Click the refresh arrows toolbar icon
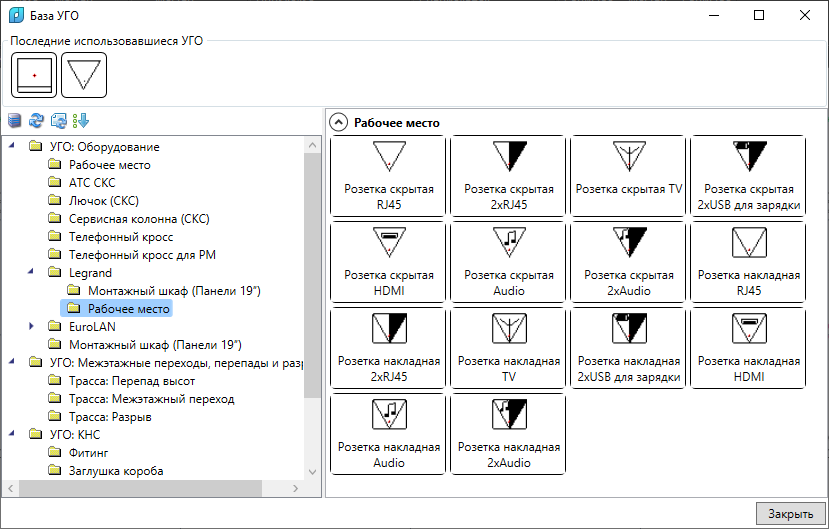 tap(36, 121)
